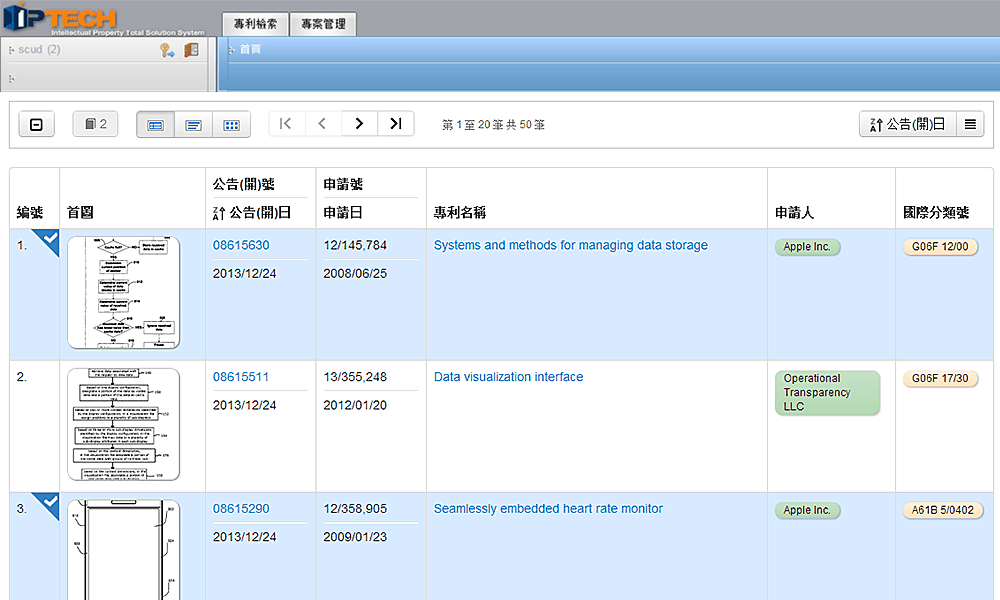The image size is (1000, 600).
Task: Click the door logout icon
Action: click(191, 50)
